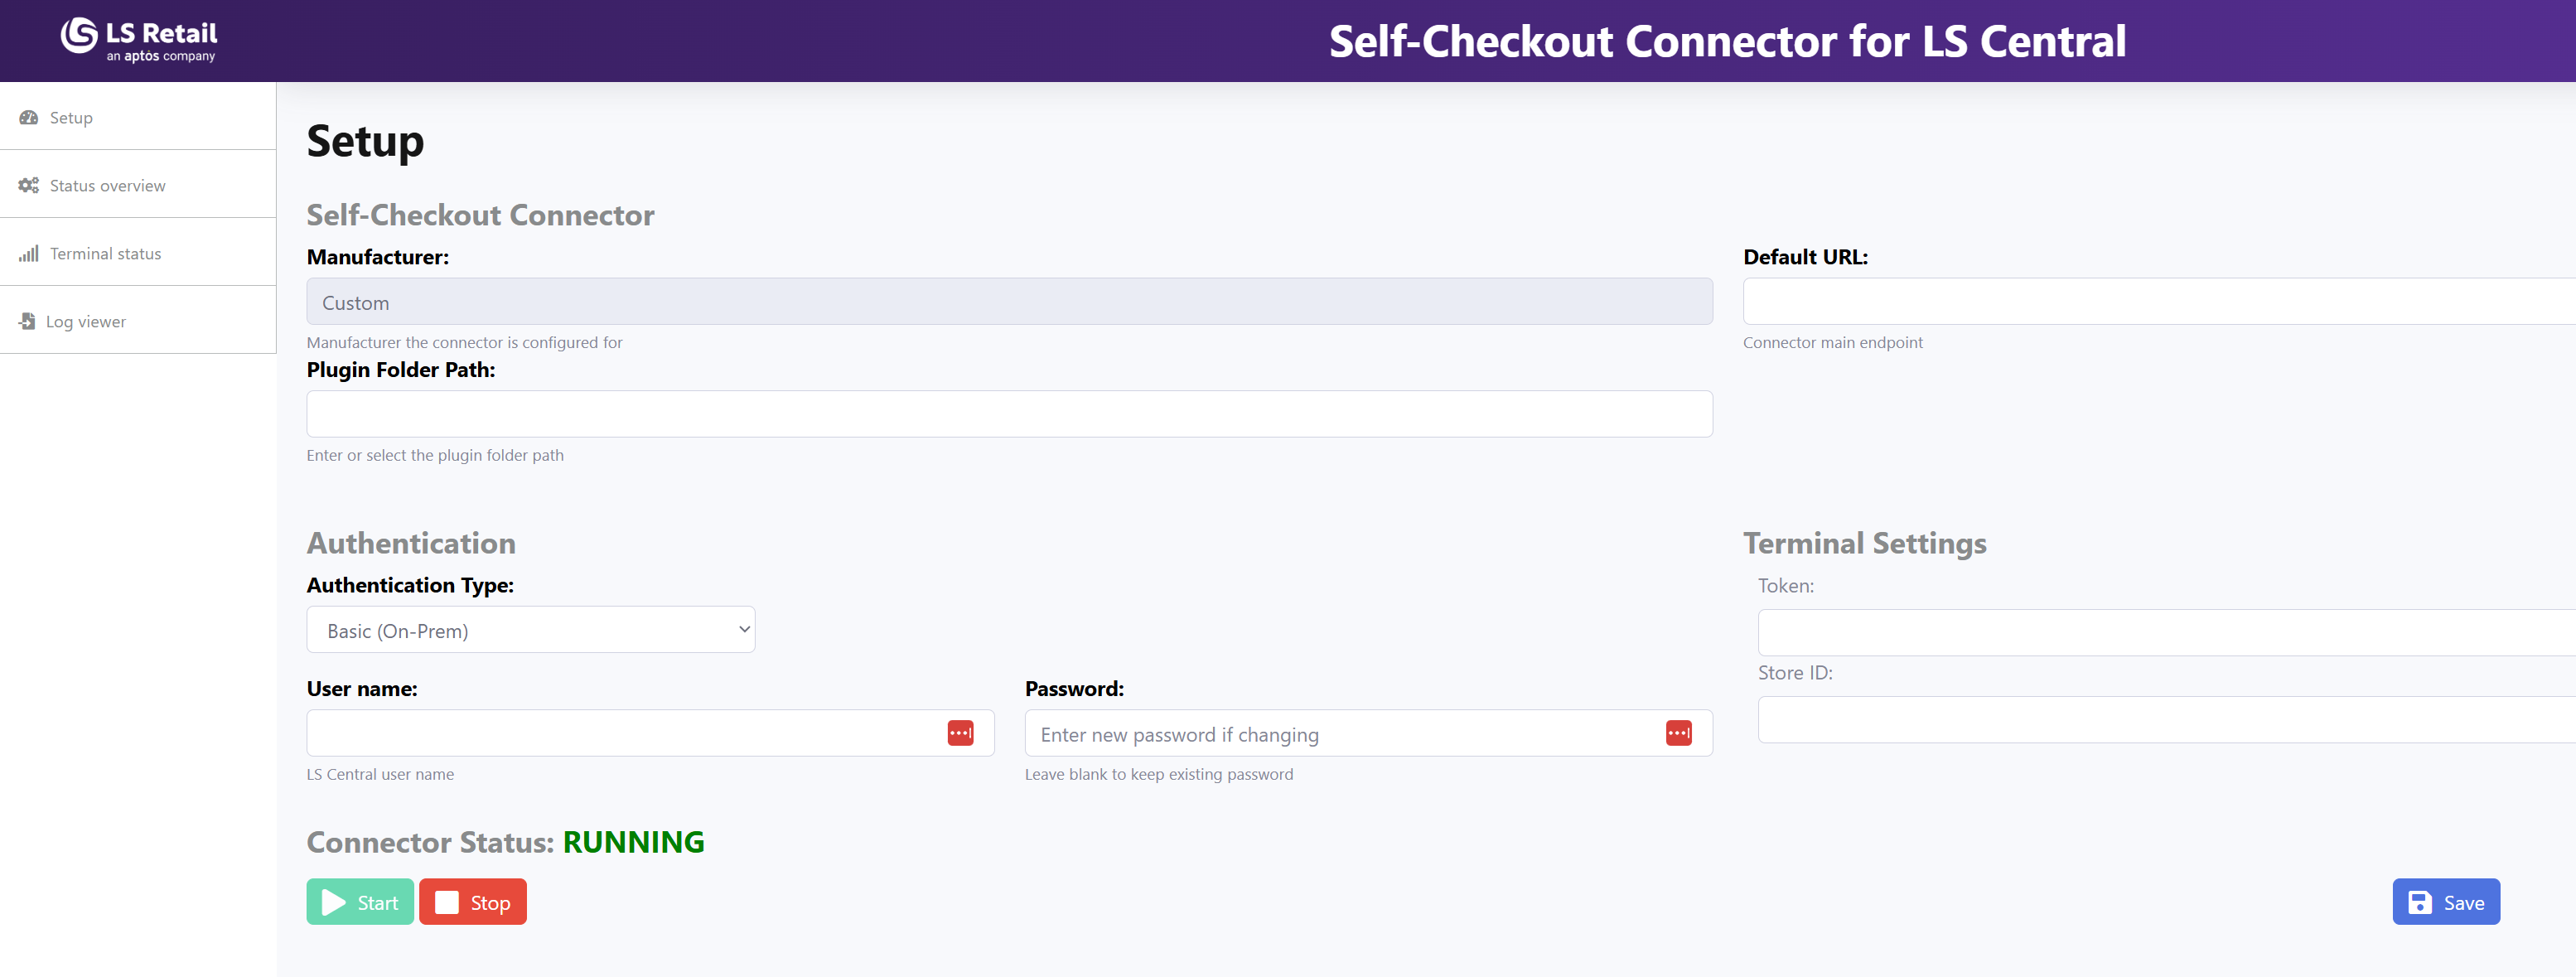Click the Terminal status signal bars icon
2576x977 pixels.
(x=29, y=253)
